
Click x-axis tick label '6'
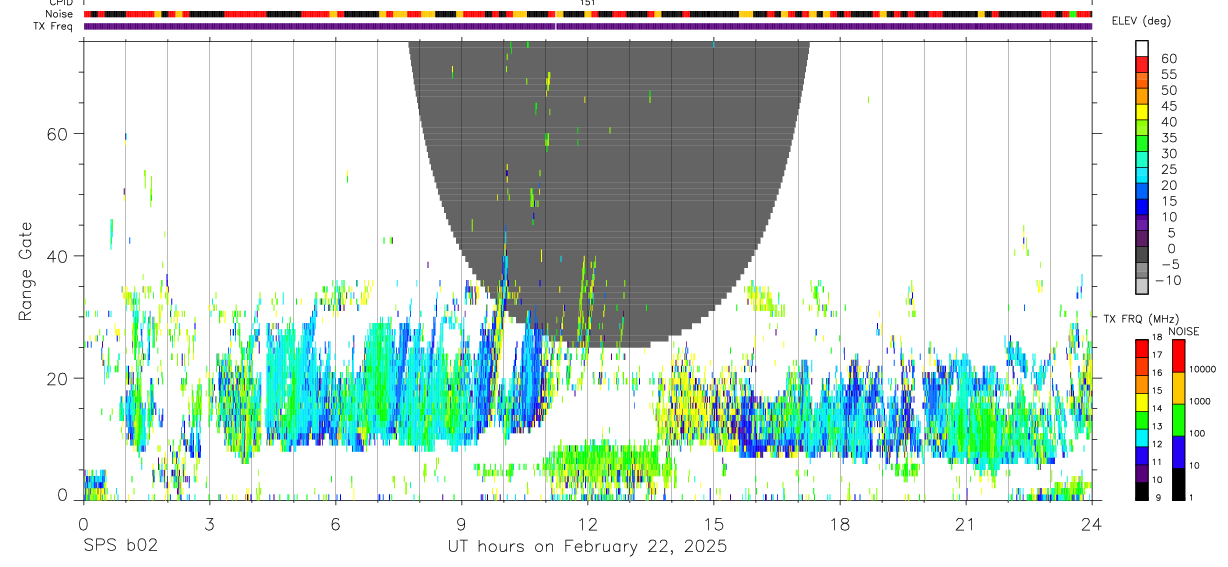click(x=335, y=524)
